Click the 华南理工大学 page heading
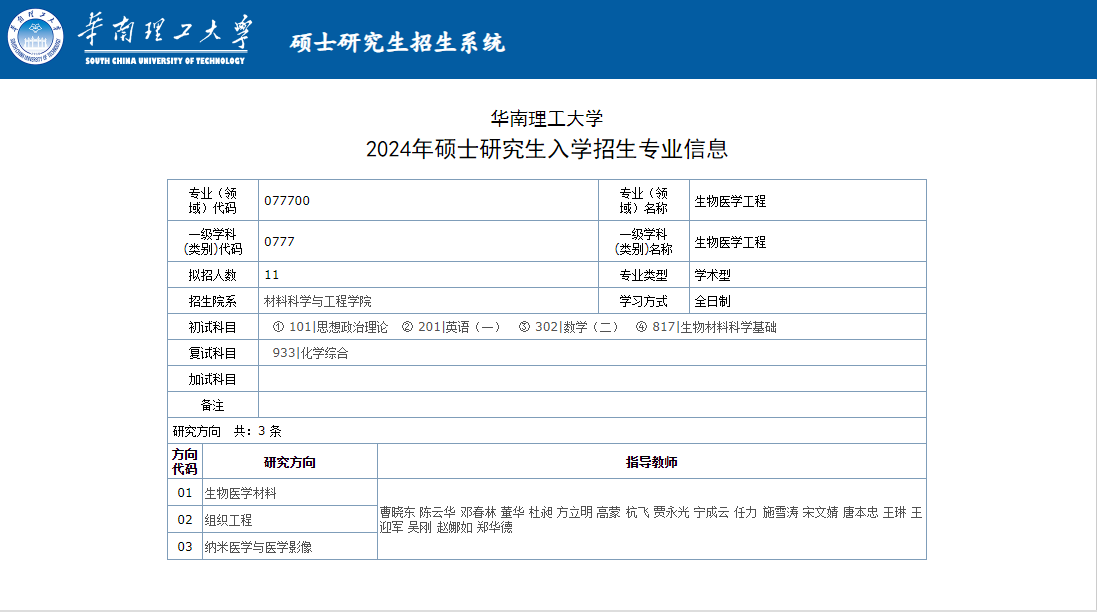 tap(546, 118)
